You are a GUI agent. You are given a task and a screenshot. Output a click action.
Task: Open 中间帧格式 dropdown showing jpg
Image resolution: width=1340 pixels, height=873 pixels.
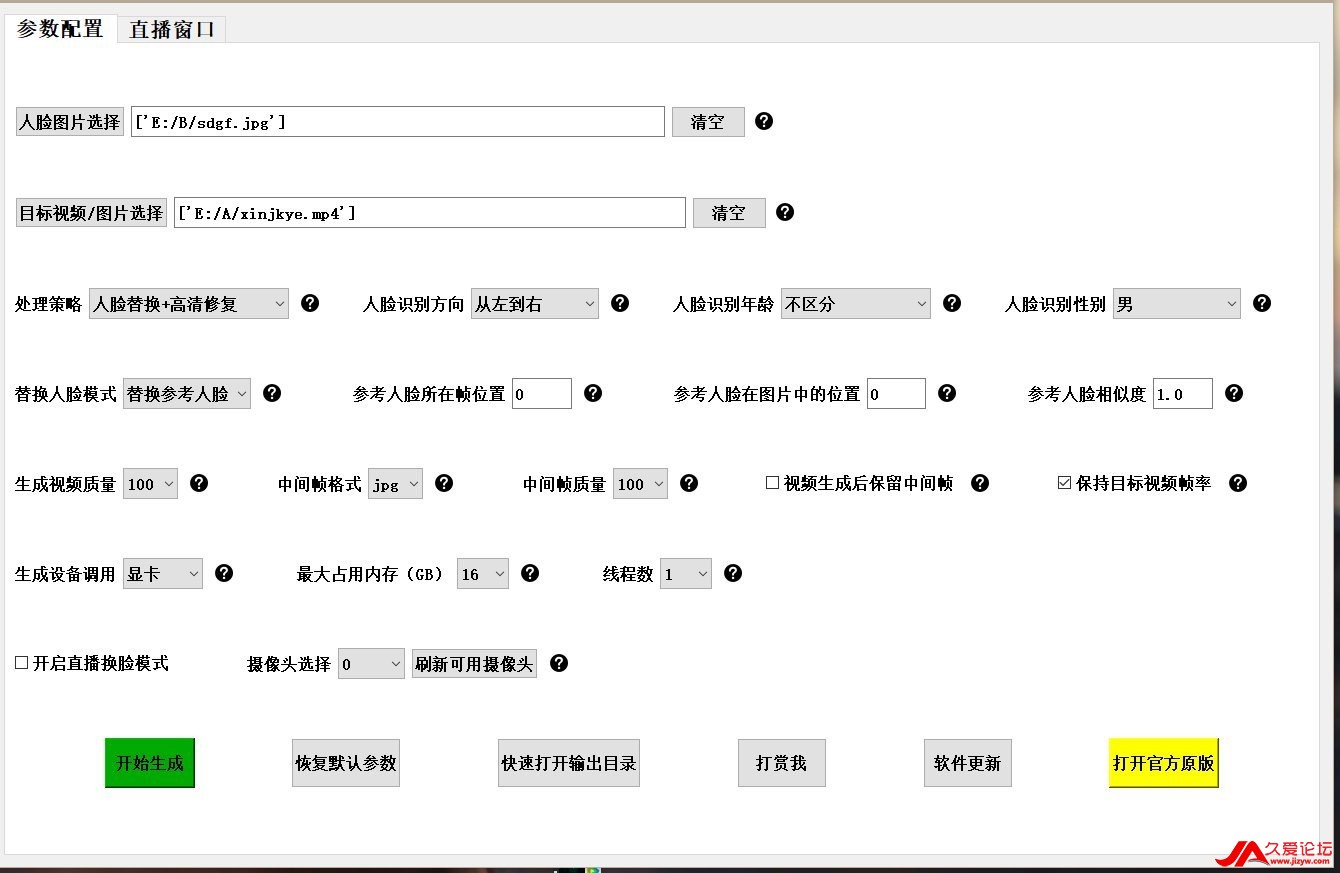click(396, 484)
